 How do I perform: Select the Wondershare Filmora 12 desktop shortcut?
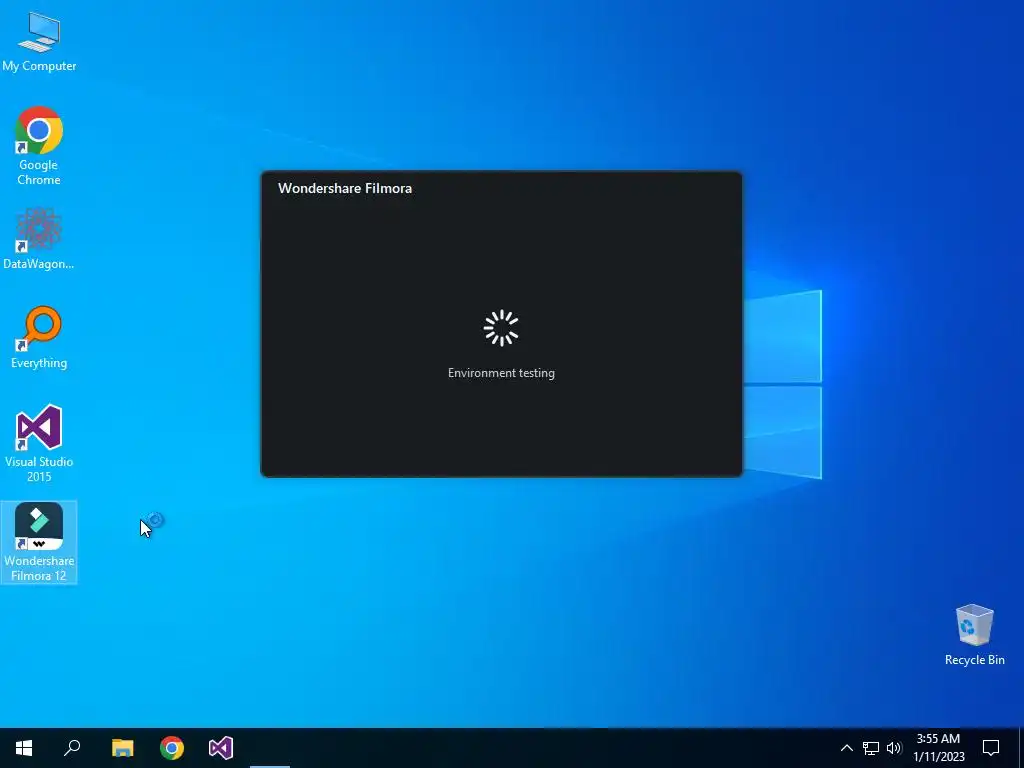pos(39,542)
